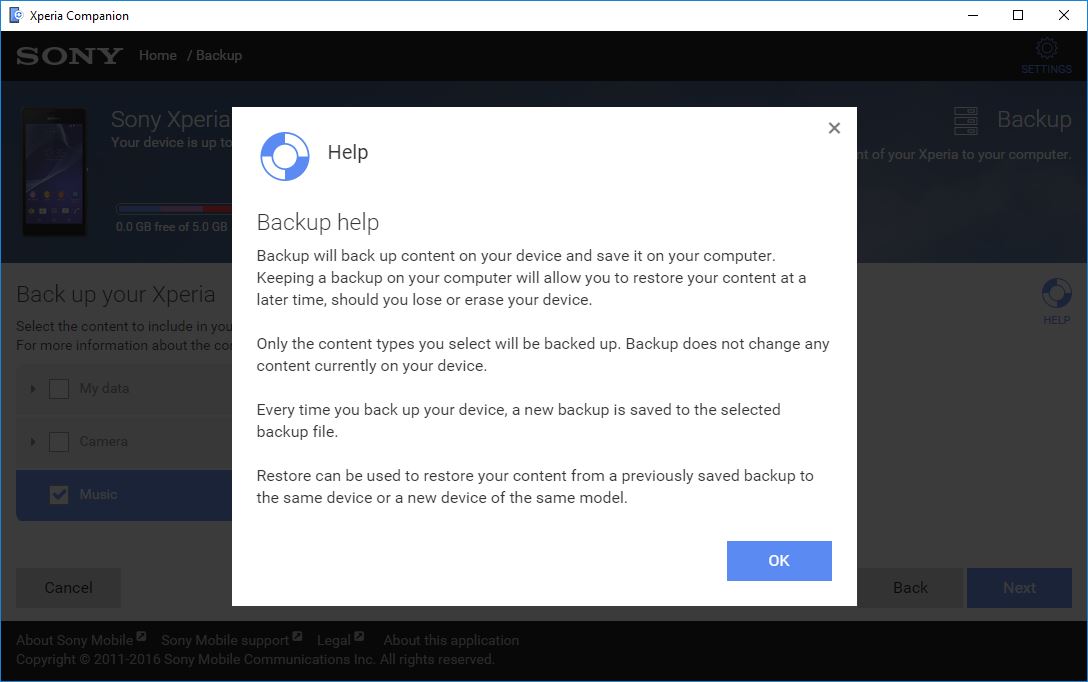Uncheck the Music checkbox

pos(59,495)
